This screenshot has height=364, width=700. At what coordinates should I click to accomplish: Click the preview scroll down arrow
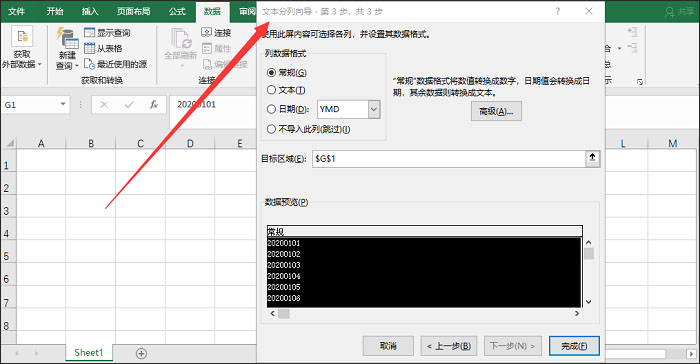[x=589, y=302]
